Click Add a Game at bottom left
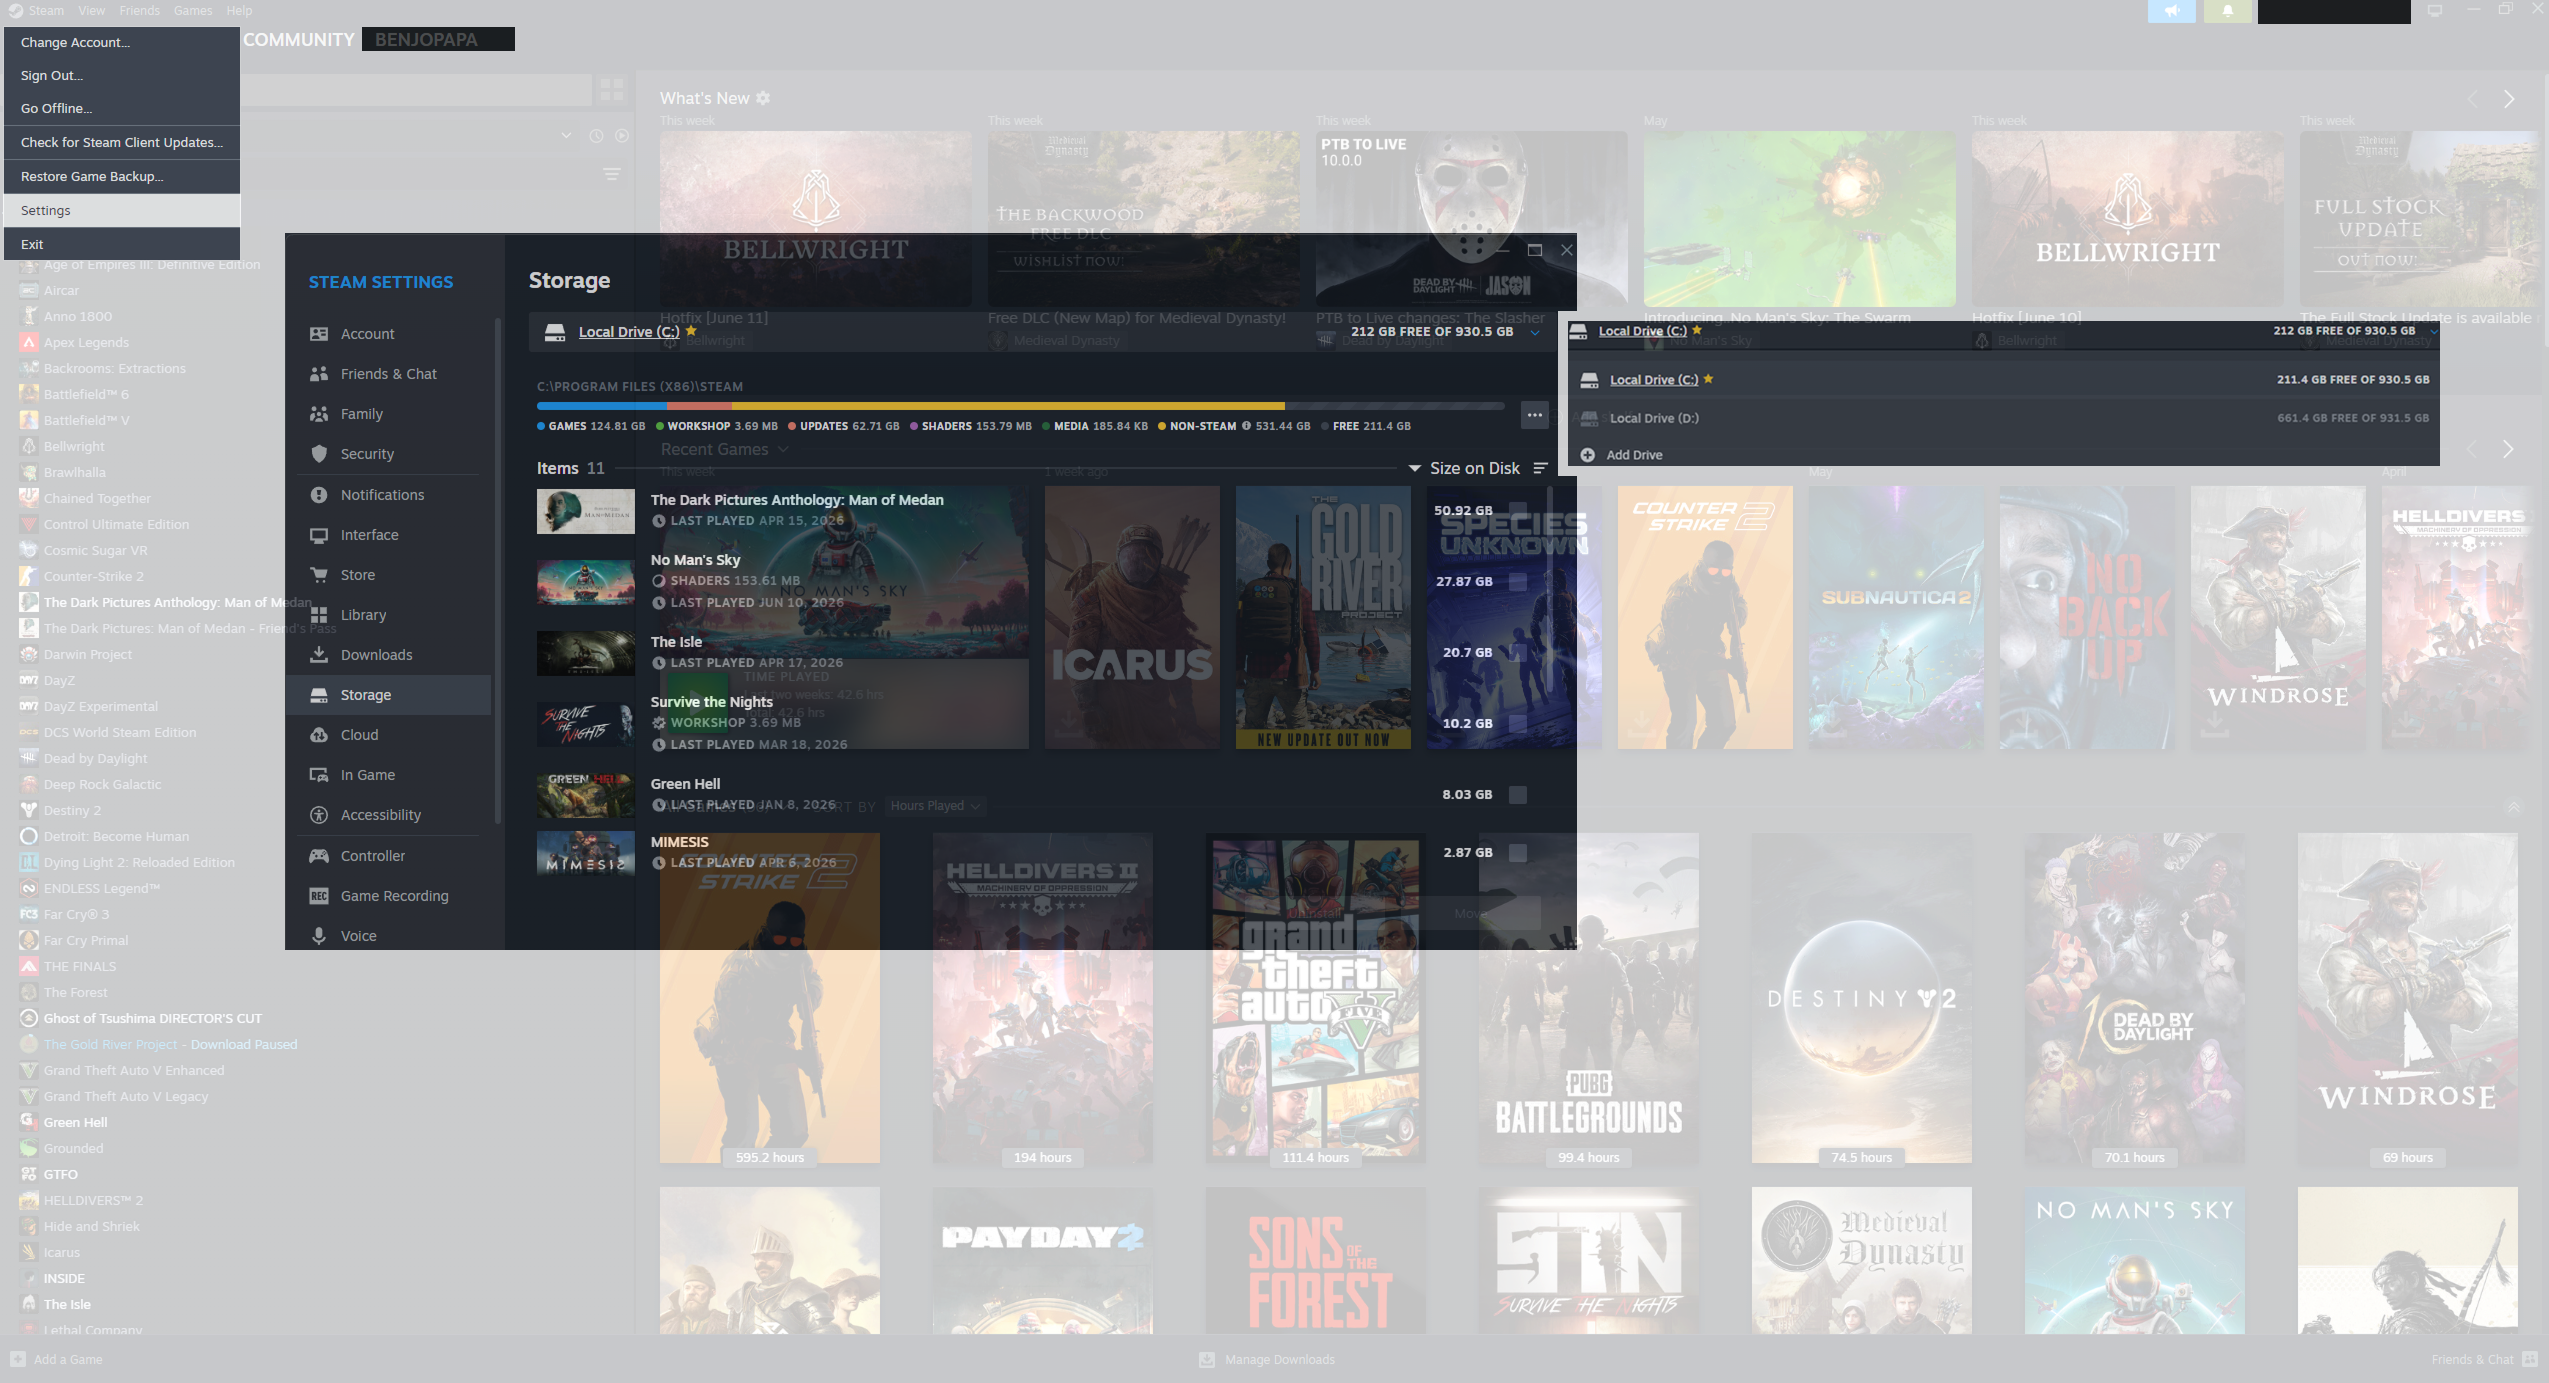This screenshot has width=2549, height=1383. (x=57, y=1360)
